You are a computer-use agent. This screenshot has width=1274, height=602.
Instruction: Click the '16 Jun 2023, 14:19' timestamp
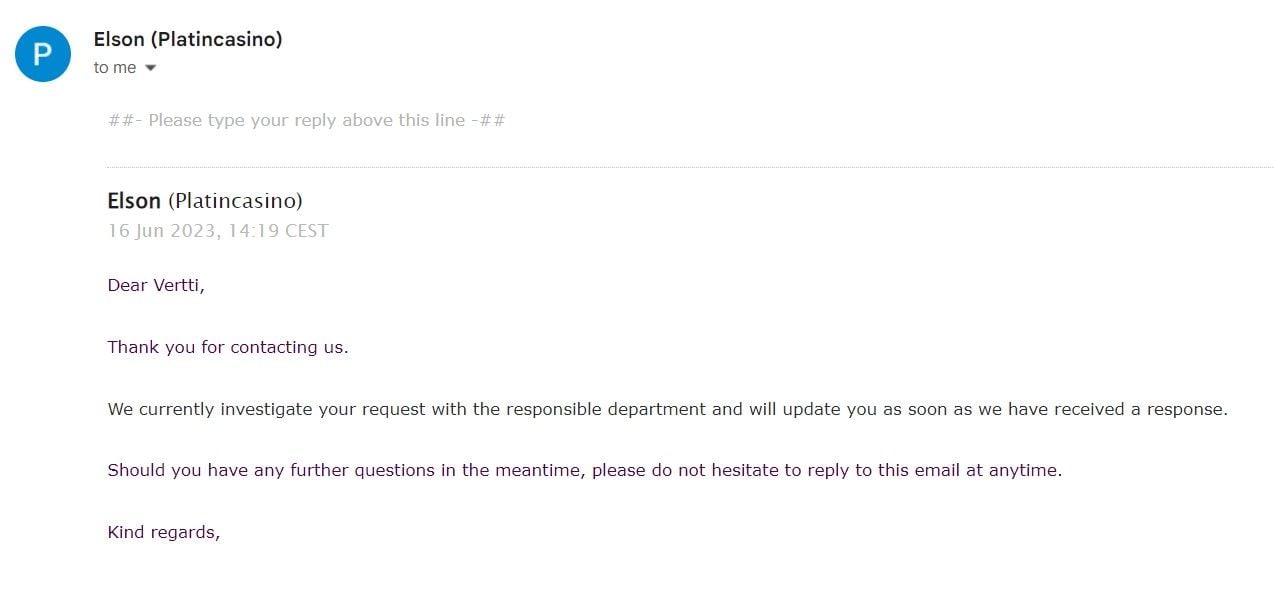point(194,231)
